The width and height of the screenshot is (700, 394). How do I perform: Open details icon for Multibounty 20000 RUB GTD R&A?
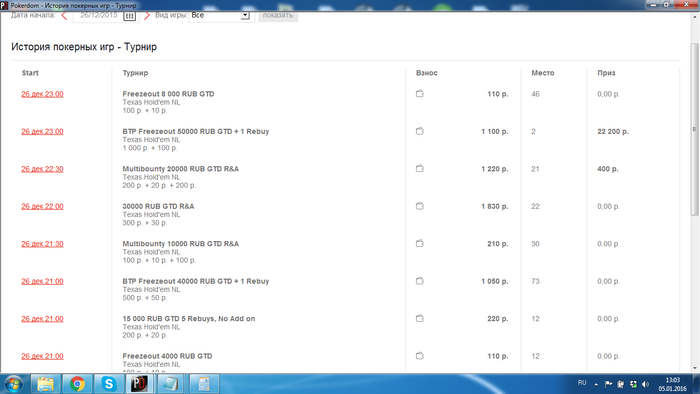tap(420, 169)
